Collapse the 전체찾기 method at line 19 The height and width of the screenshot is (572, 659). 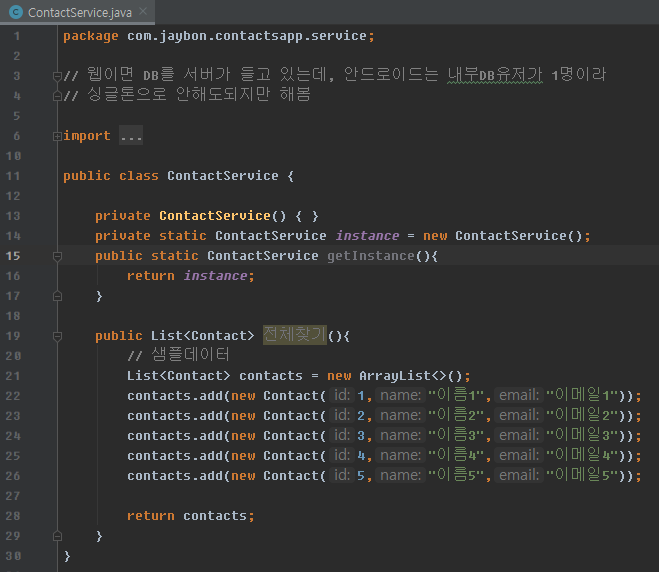(x=58, y=336)
